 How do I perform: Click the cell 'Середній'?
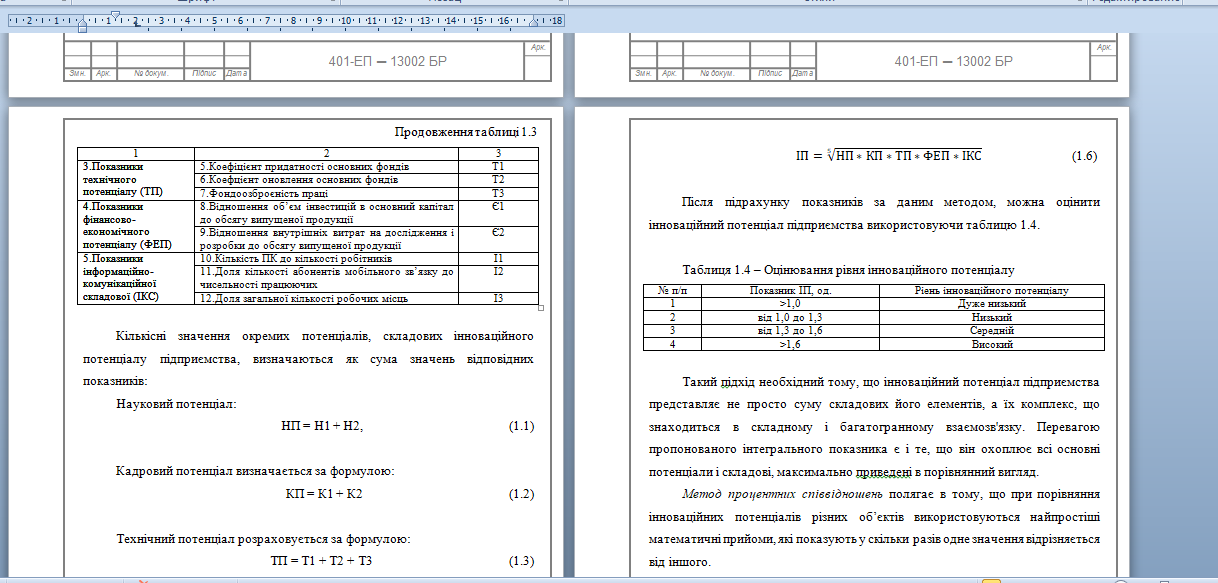(992, 330)
